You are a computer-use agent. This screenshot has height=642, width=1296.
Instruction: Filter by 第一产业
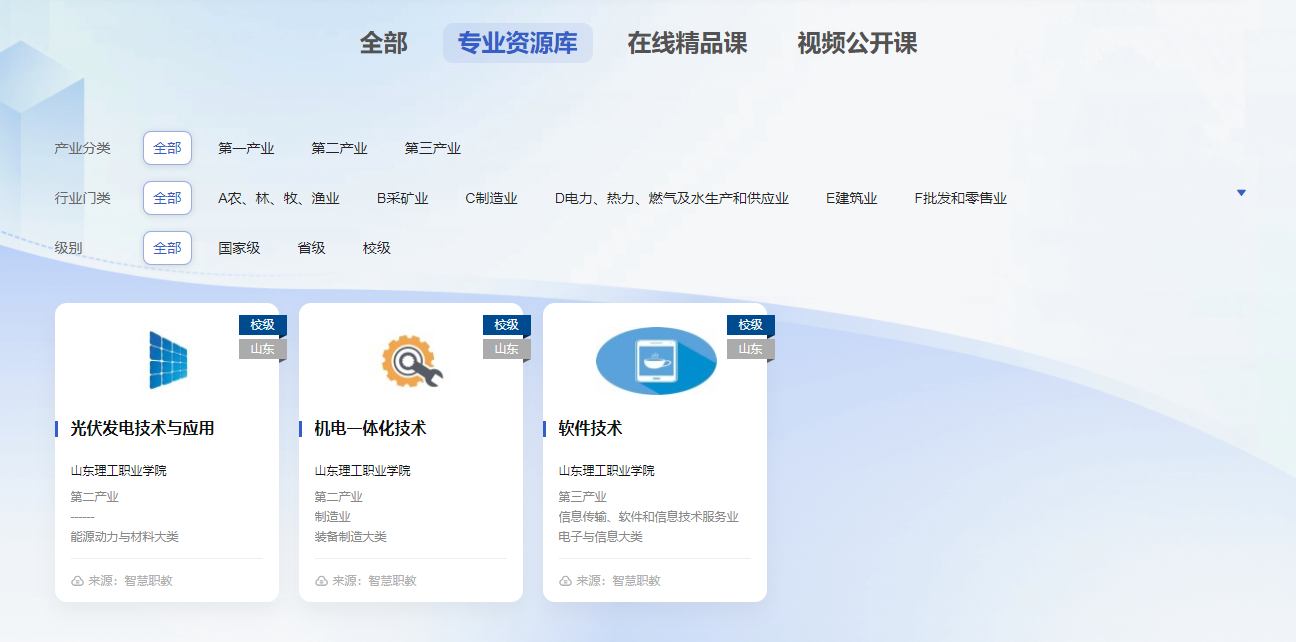[246, 148]
